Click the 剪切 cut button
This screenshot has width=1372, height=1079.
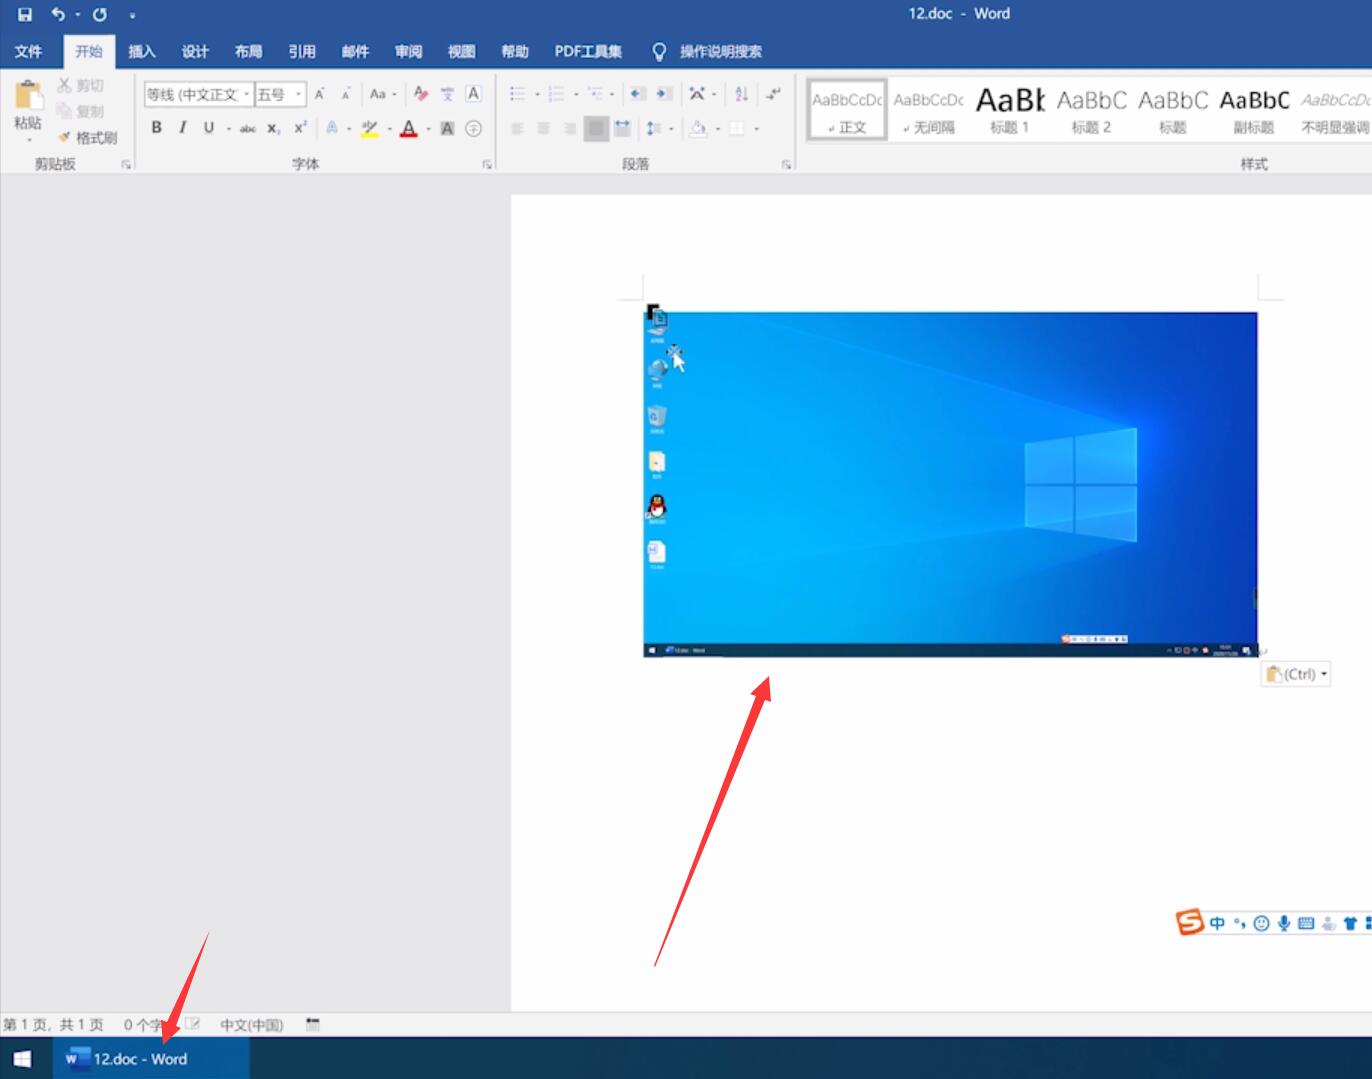(81, 86)
